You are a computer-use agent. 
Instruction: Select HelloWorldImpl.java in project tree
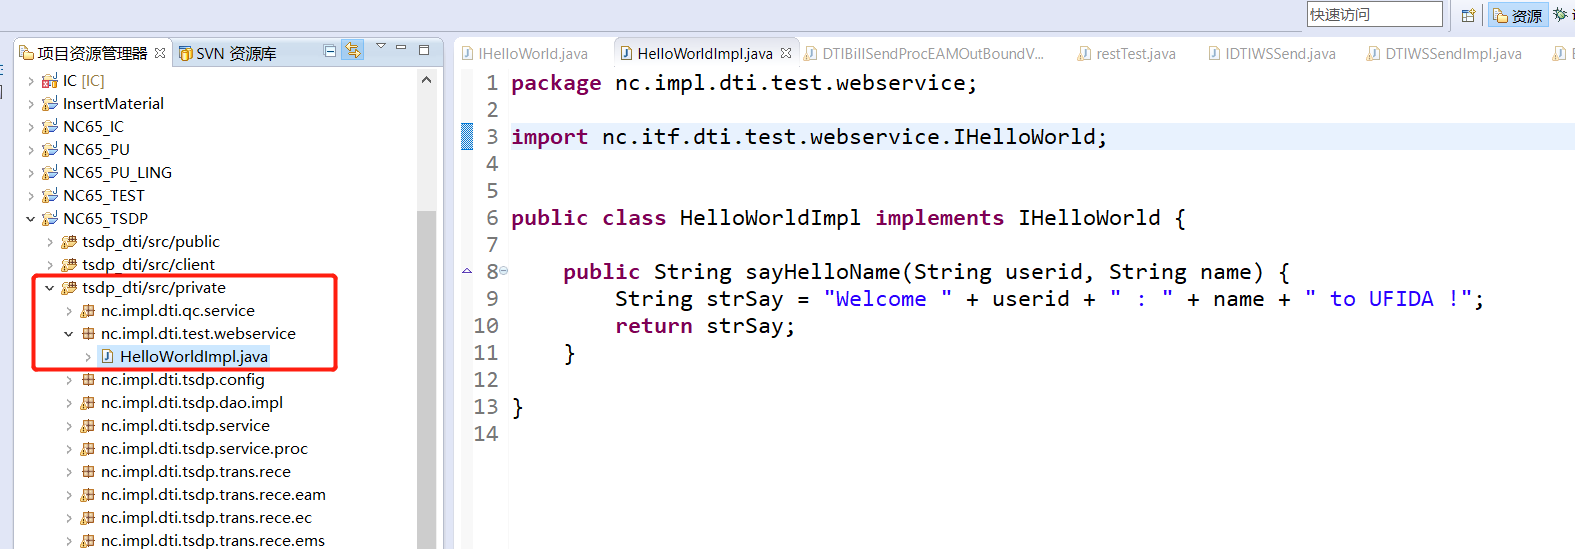194,357
